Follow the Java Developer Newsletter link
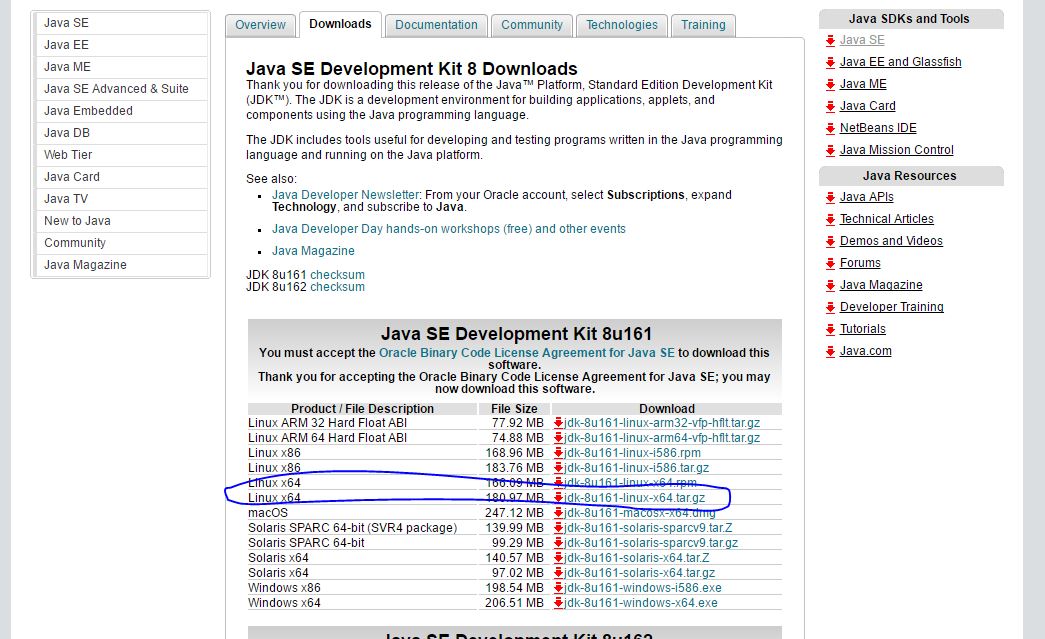The image size is (1045, 639). point(346,195)
